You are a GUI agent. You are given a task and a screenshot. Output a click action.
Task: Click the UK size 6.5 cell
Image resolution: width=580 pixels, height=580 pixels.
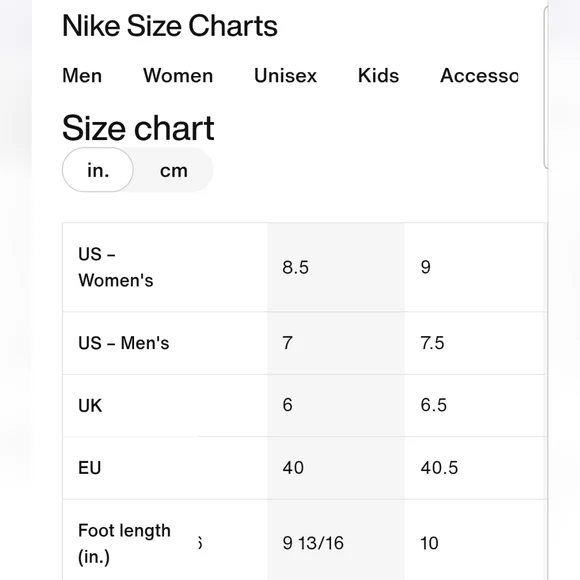tap(476, 405)
